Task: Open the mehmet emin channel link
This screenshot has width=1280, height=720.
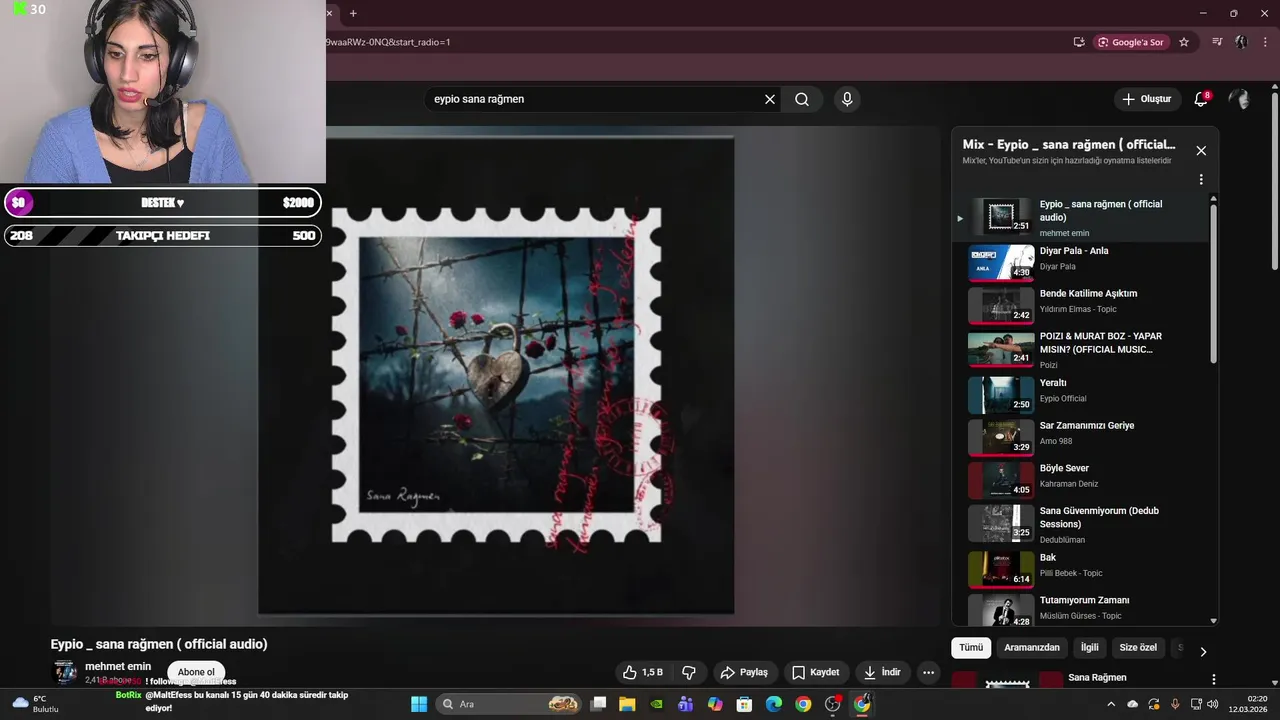Action: pyautogui.click(x=118, y=666)
